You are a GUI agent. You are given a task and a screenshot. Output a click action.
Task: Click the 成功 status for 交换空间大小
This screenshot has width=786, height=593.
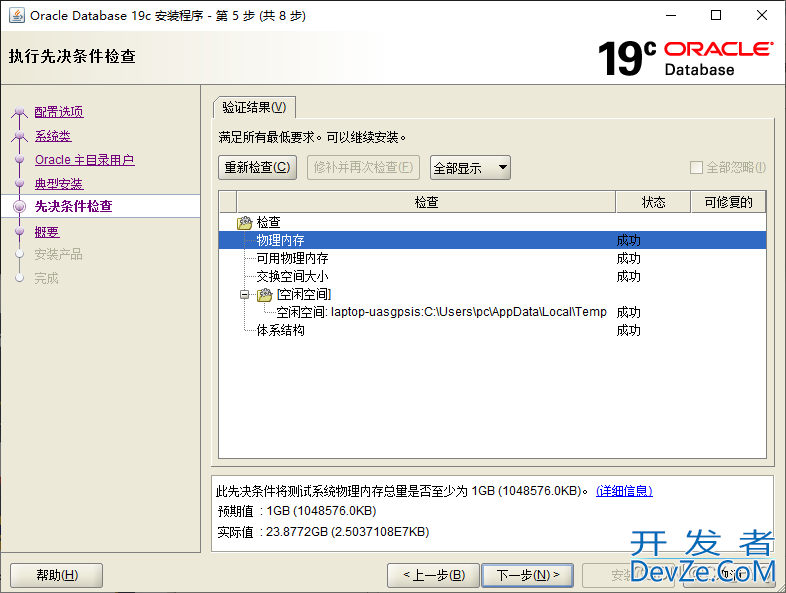629,276
